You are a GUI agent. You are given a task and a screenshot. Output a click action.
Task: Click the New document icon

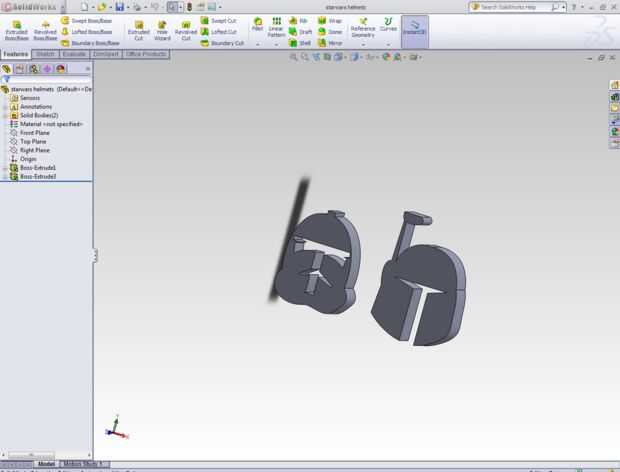[84, 7]
